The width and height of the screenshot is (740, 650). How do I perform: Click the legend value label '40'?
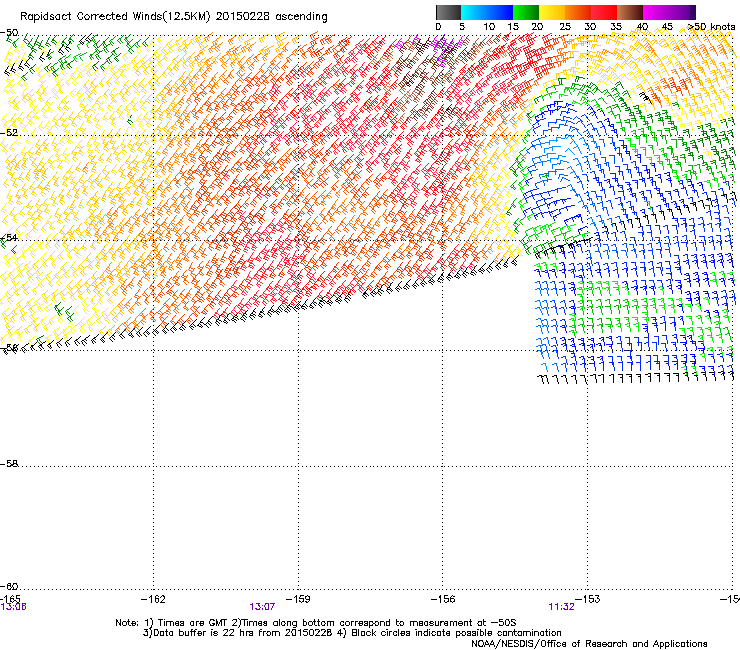coord(642,27)
